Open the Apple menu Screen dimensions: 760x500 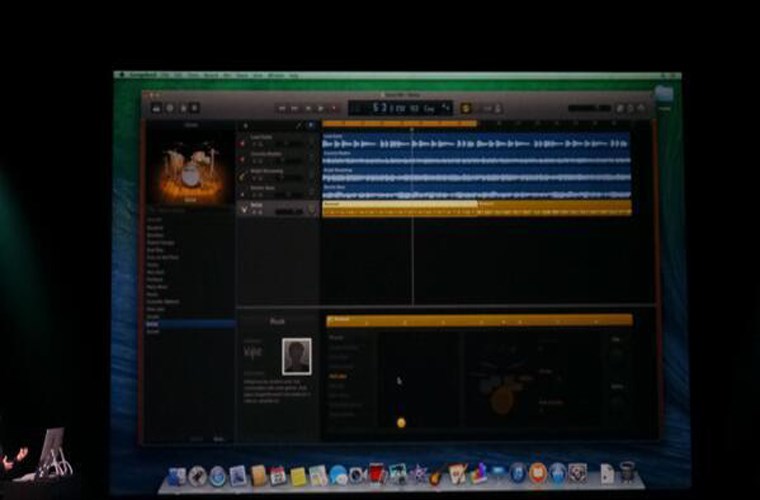tap(121, 75)
